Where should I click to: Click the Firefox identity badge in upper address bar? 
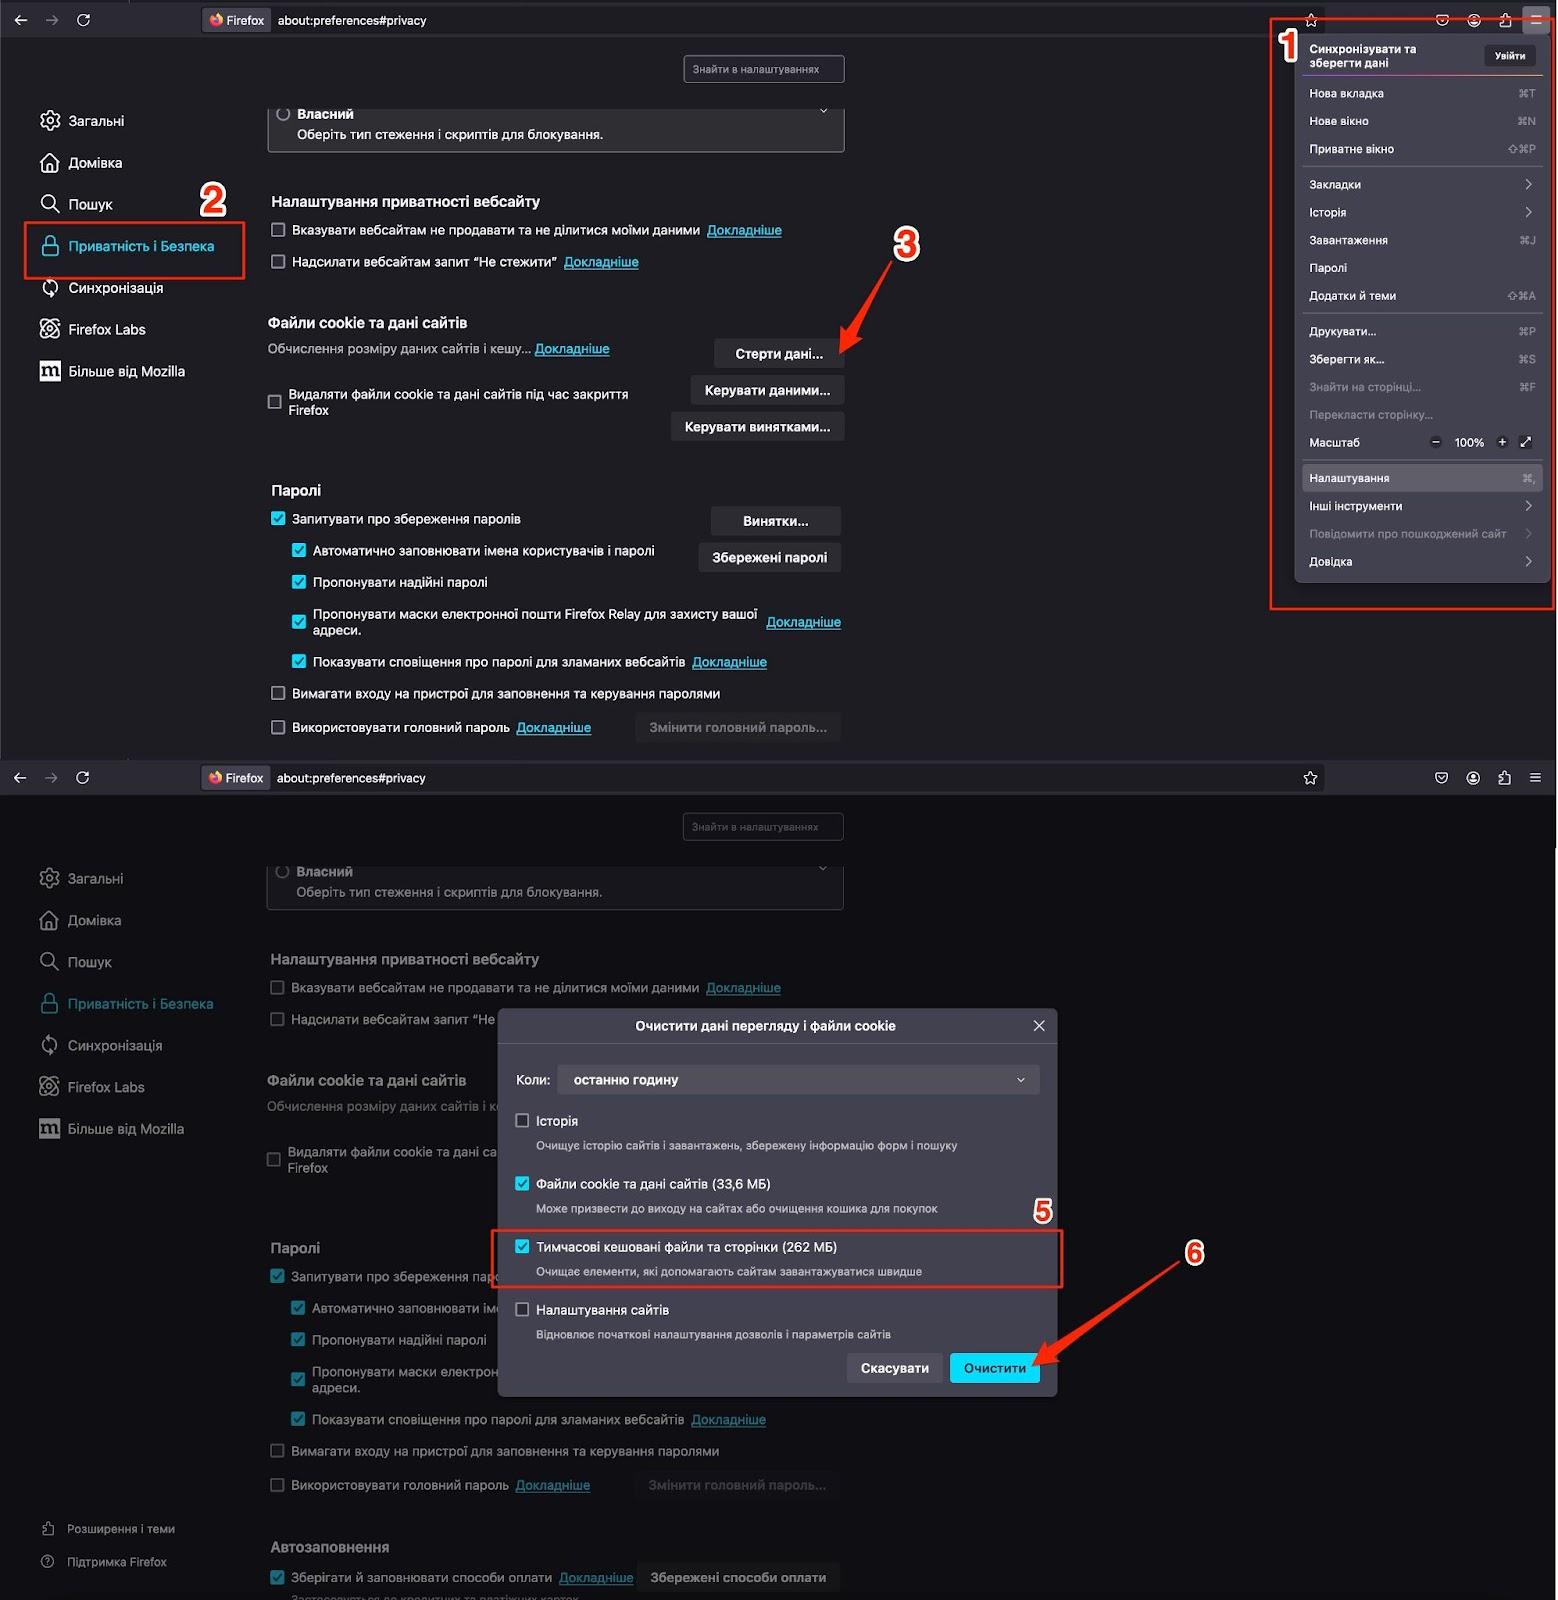pyautogui.click(x=237, y=20)
